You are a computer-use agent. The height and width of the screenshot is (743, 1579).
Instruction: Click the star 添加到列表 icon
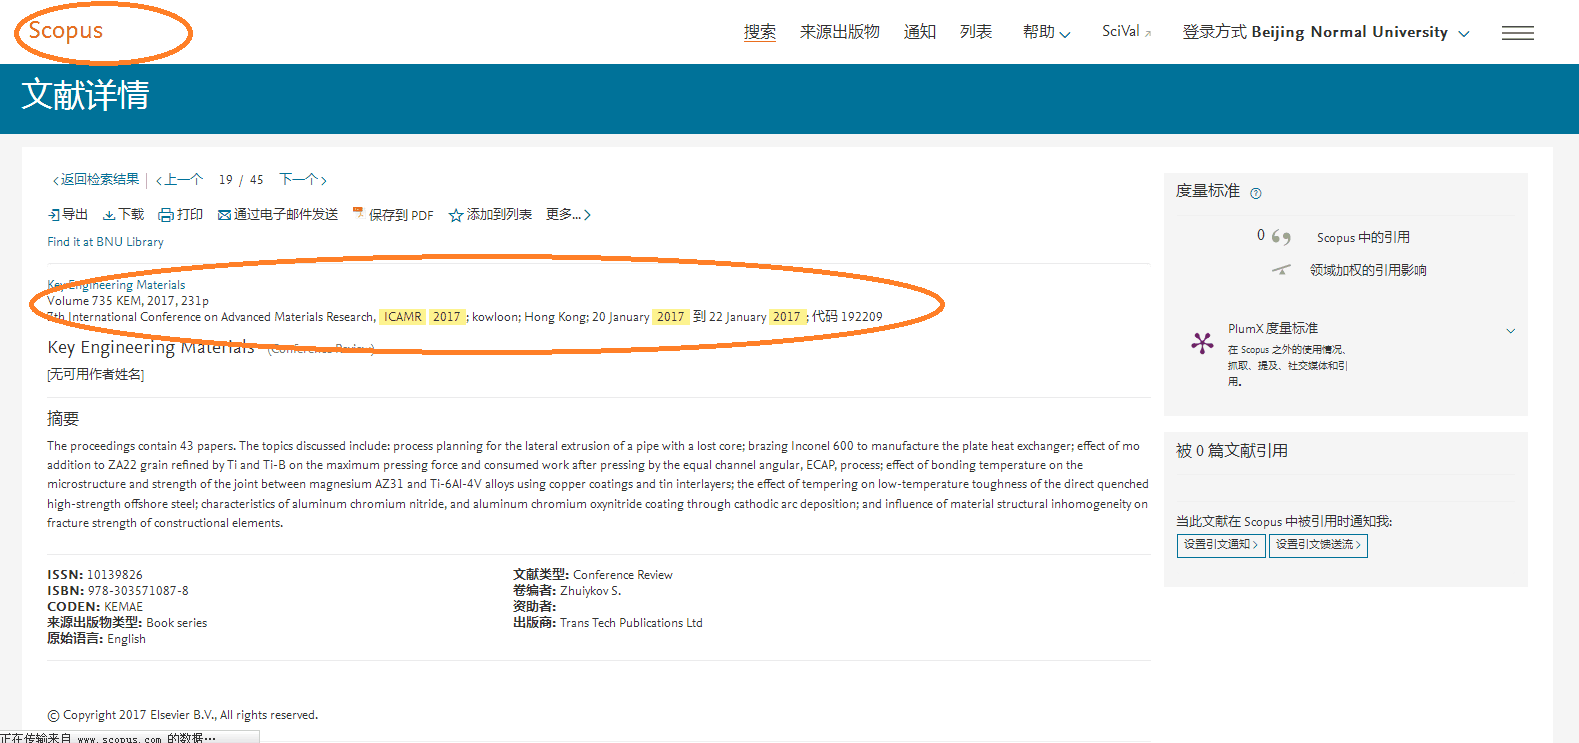(x=456, y=215)
